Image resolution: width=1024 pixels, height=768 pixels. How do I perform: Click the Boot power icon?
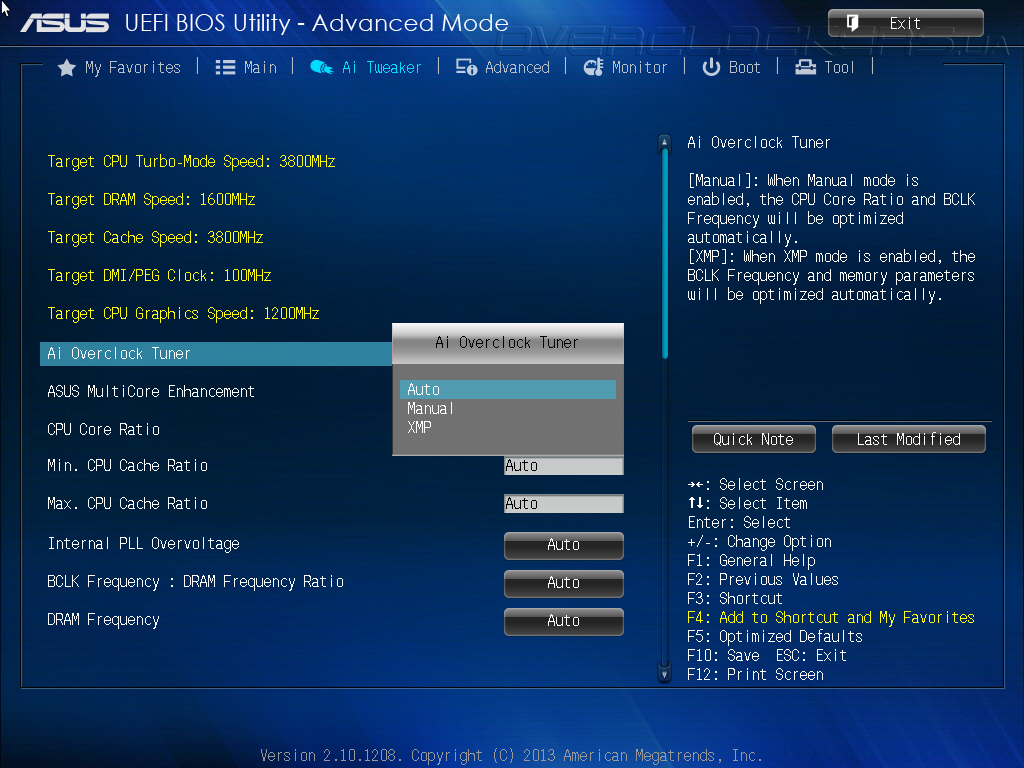coord(711,67)
